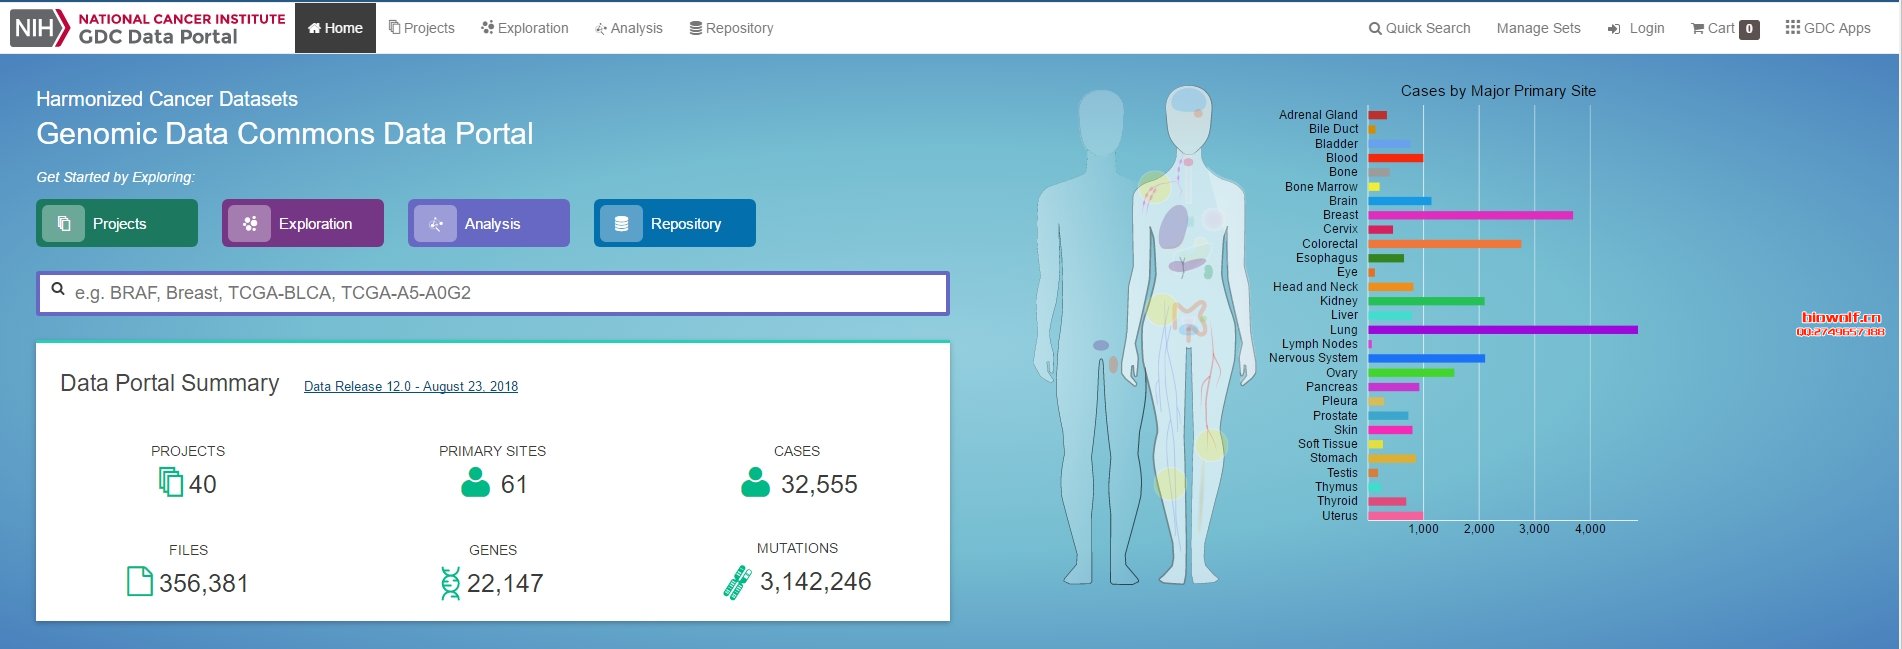Click the Cases count 32,555
The width and height of the screenshot is (1902, 649).
pyautogui.click(x=819, y=484)
